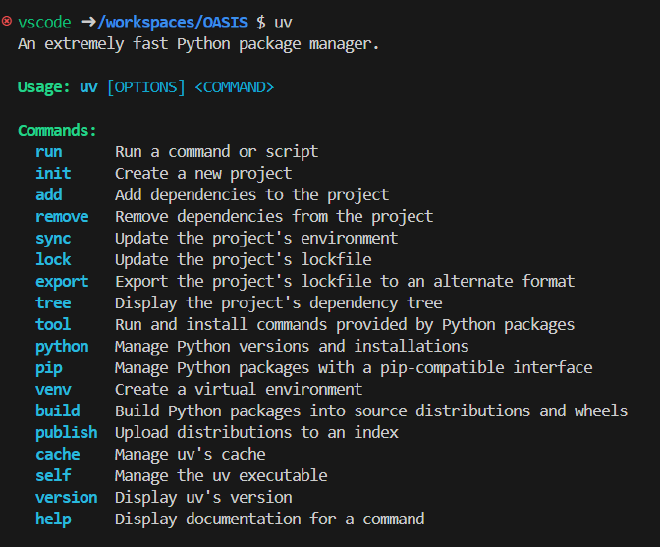Click the 'remove' command name
The height and width of the screenshot is (547, 660).
pyautogui.click(x=62, y=217)
